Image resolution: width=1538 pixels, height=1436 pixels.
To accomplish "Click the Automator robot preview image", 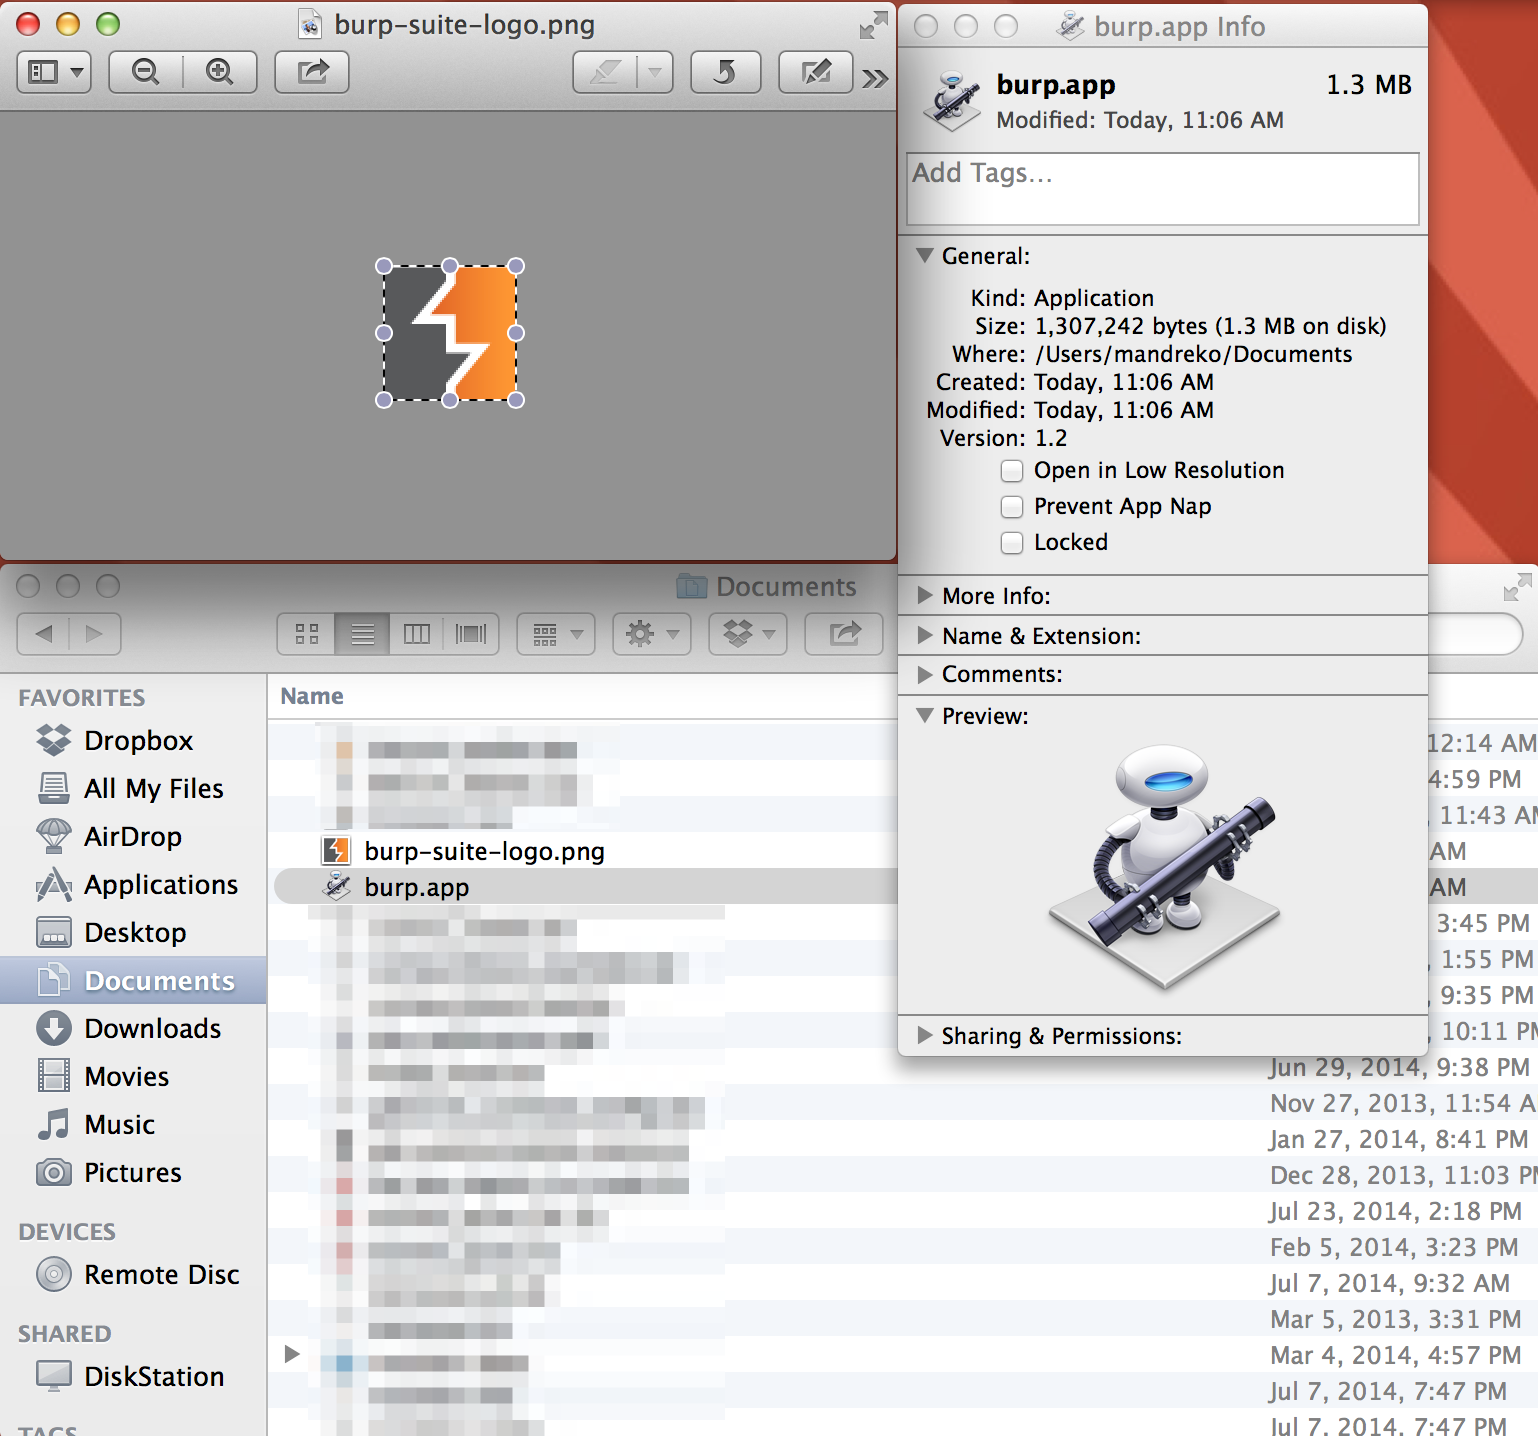I will (1164, 865).
